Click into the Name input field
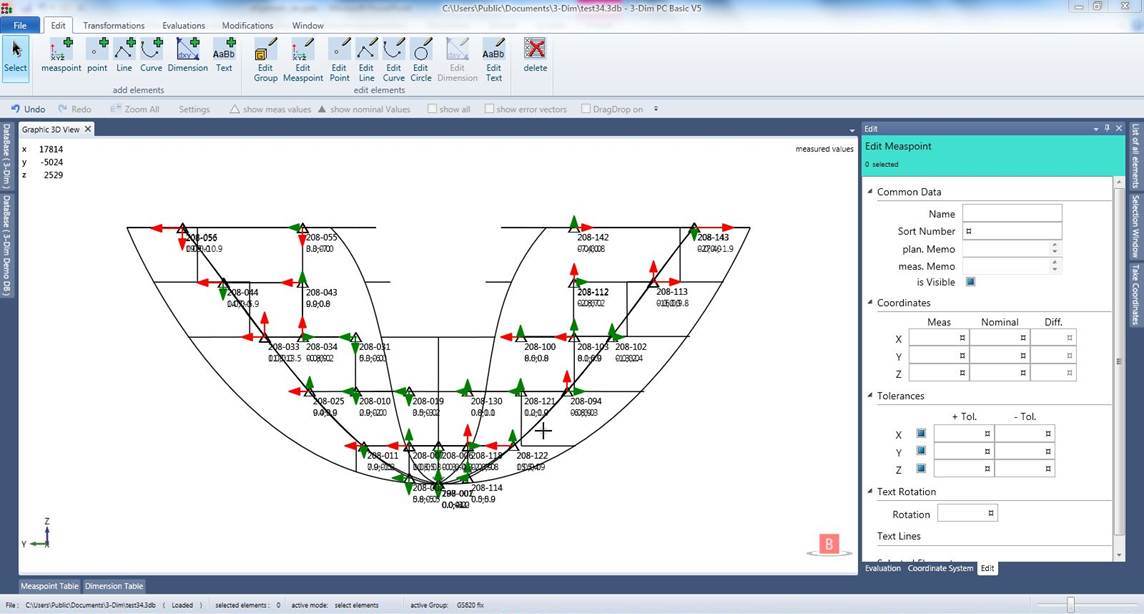 [1011, 213]
